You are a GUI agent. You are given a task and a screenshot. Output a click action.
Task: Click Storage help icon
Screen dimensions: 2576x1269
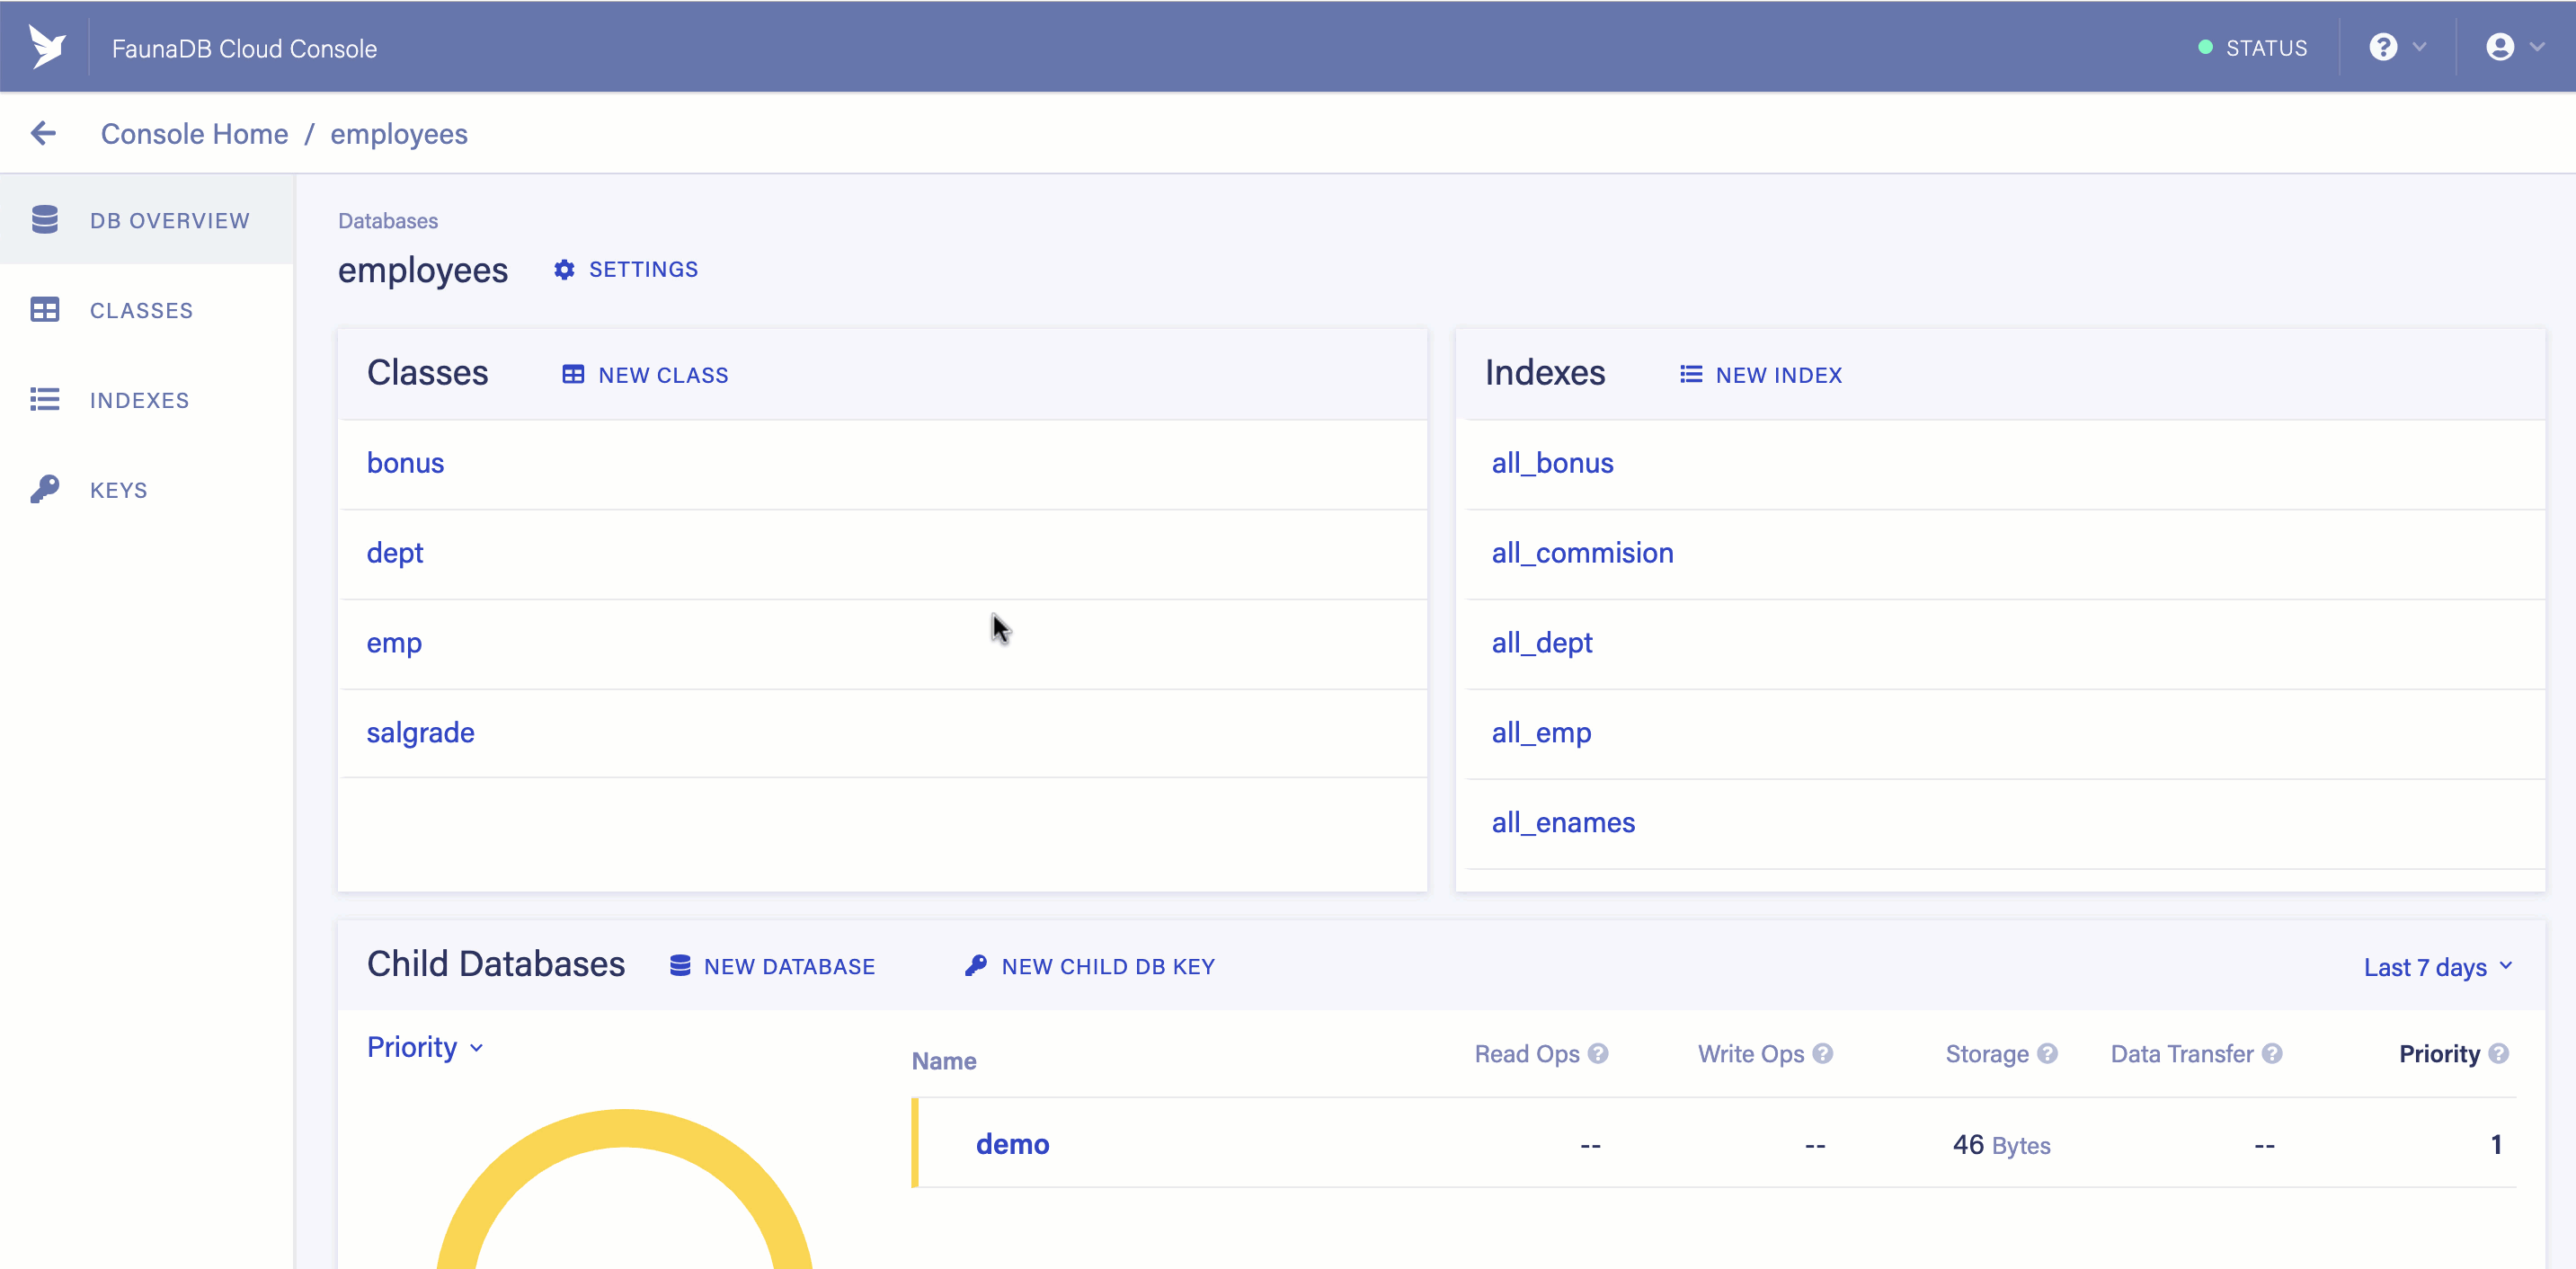click(x=2047, y=1053)
